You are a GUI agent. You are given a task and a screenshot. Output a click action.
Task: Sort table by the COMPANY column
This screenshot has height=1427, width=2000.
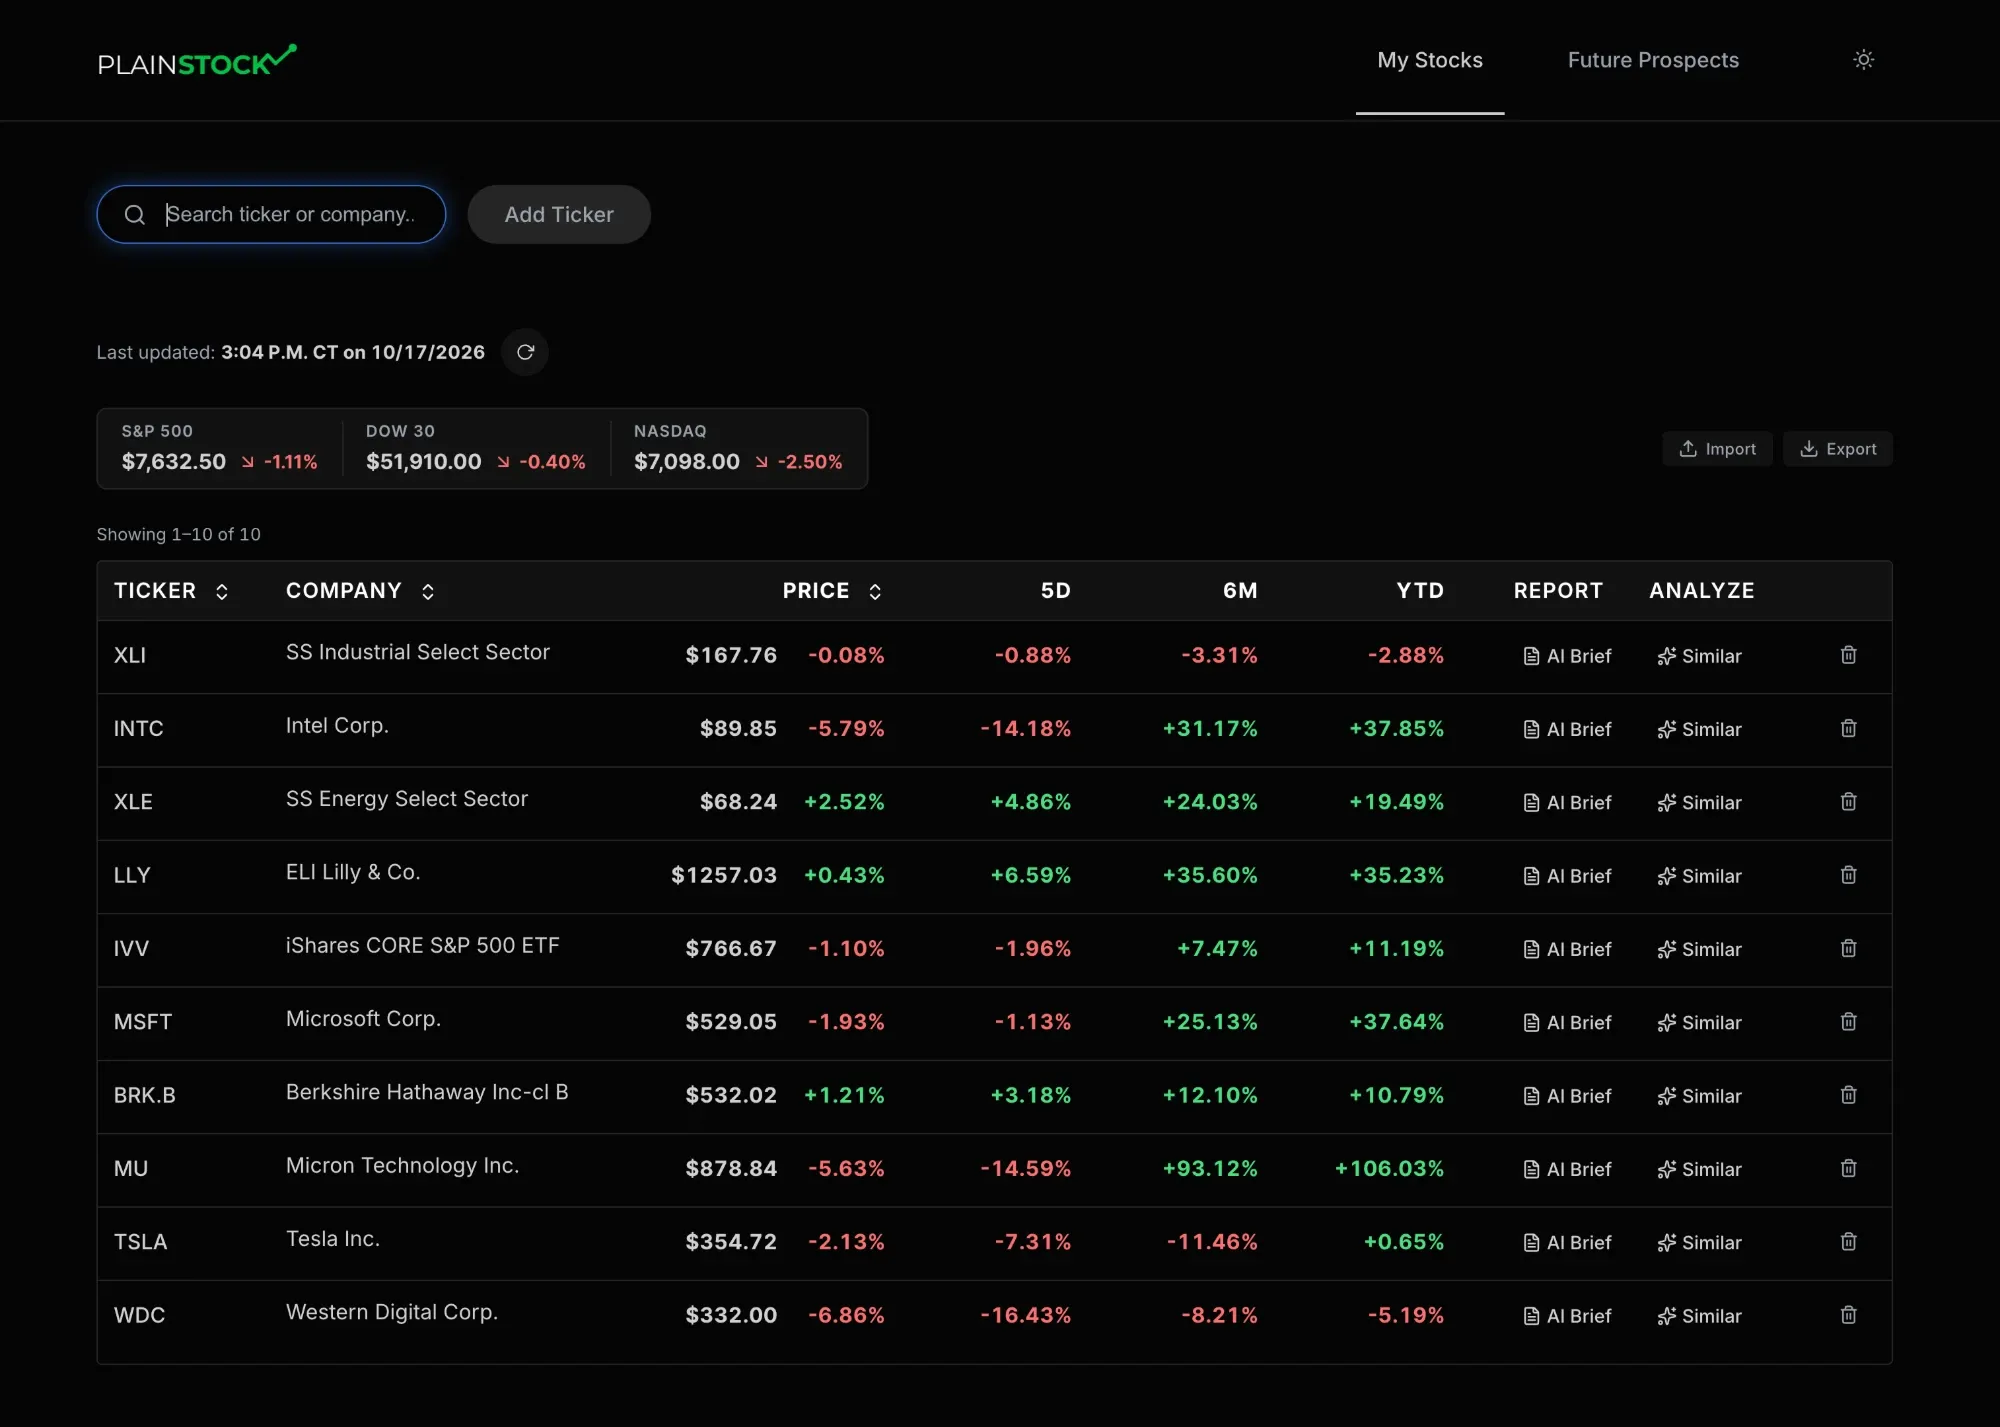360,591
